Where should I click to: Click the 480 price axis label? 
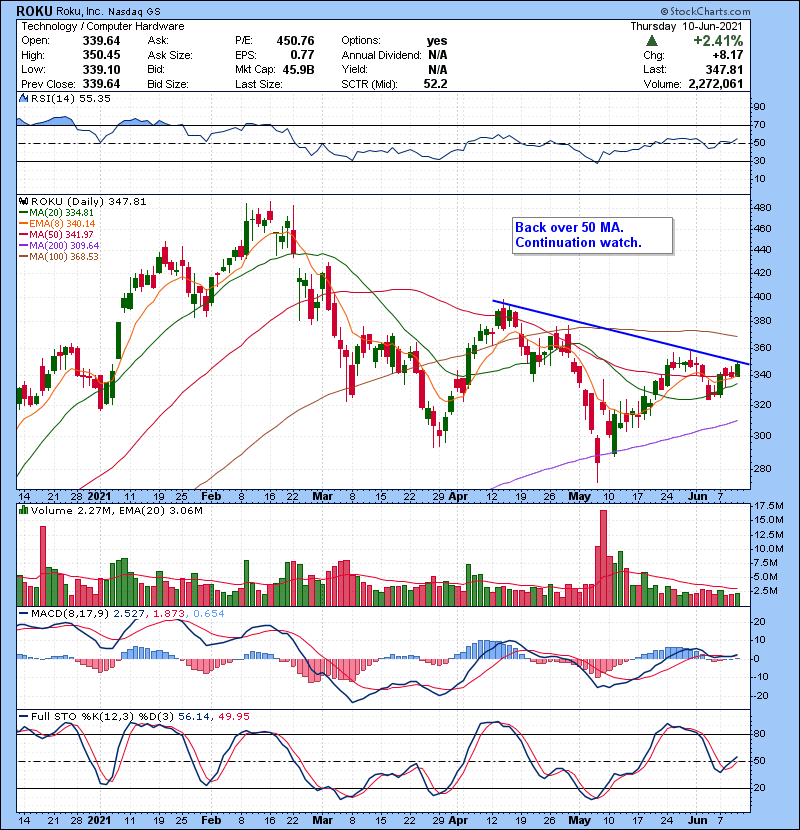762,208
